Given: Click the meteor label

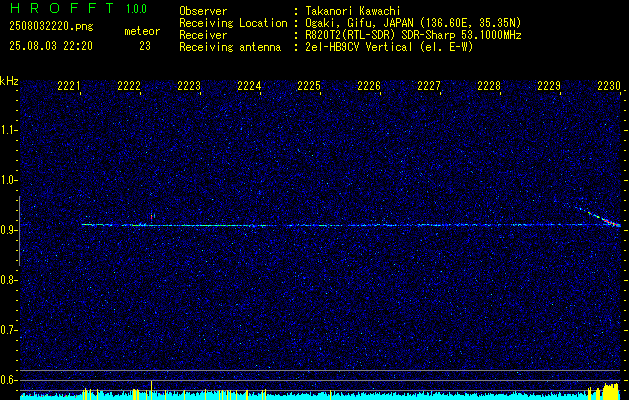Looking at the screenshot, I should [142, 31].
